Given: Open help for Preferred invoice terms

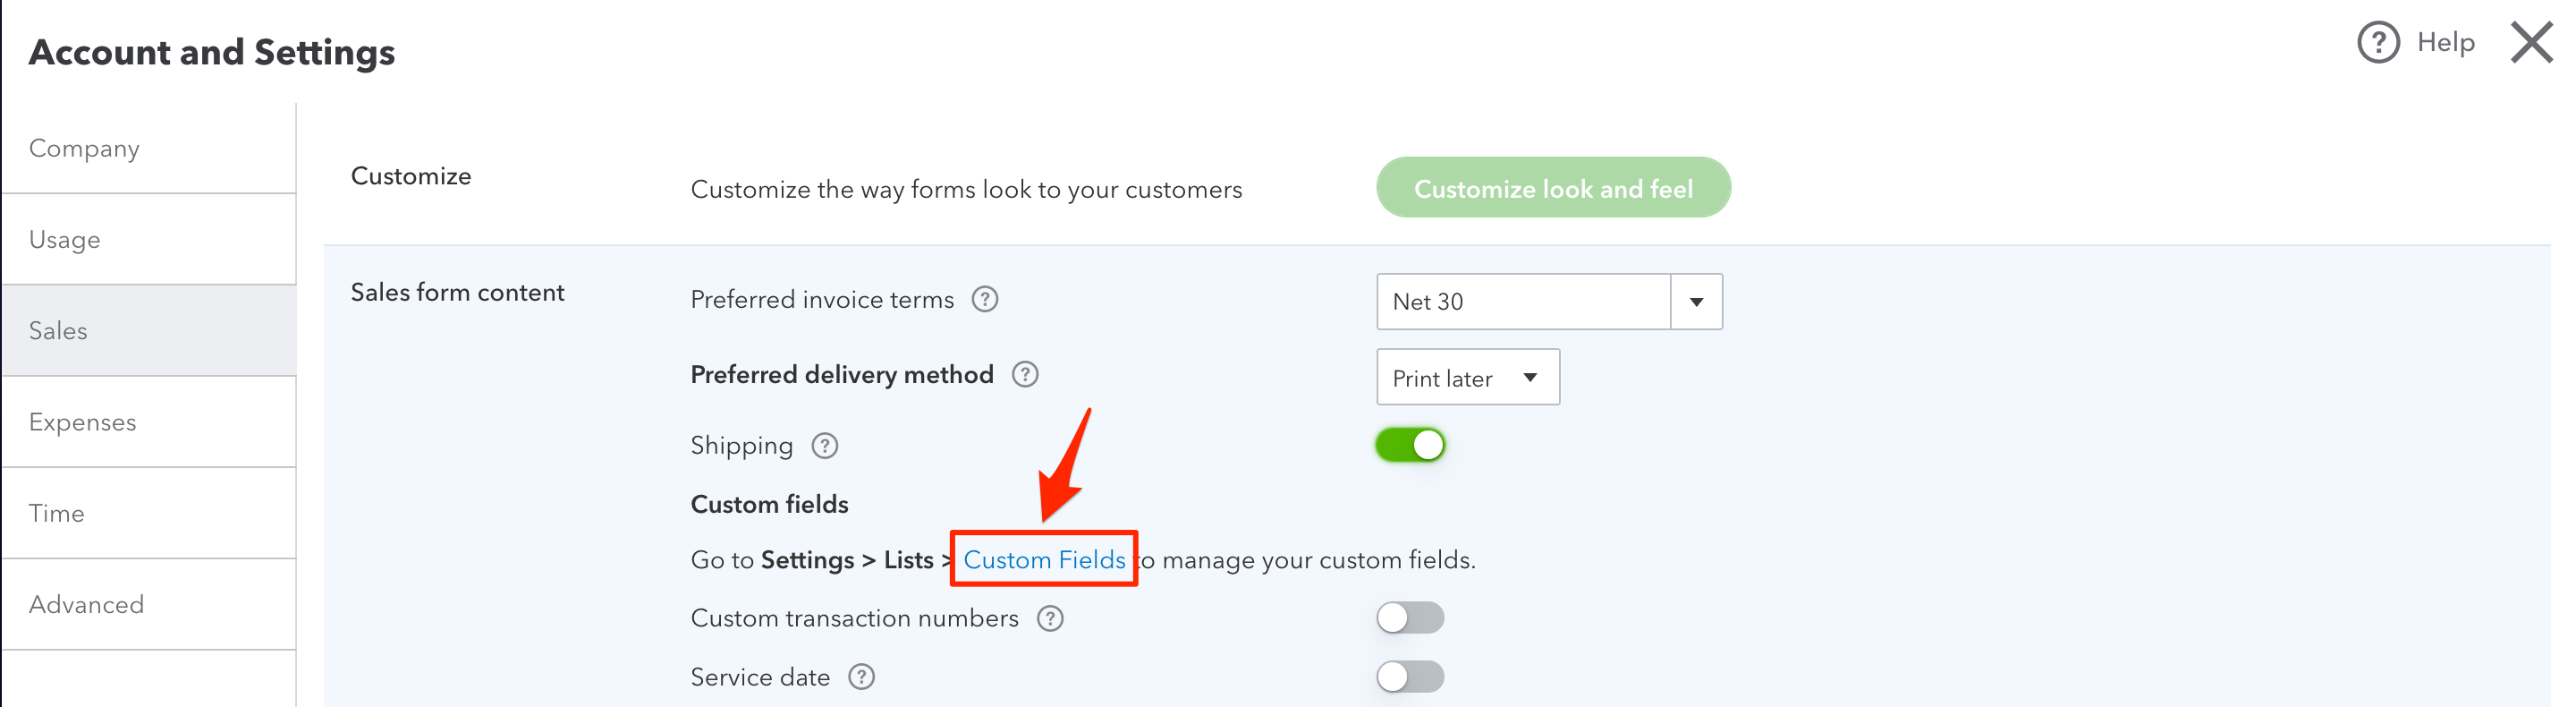Looking at the screenshot, I should pyautogui.click(x=985, y=299).
